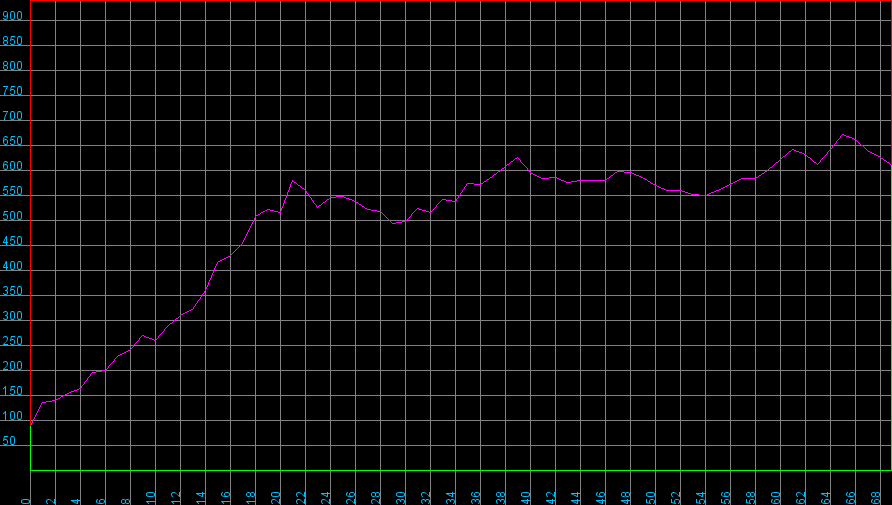Click the horizontal axis label 20
The width and height of the screenshot is (892, 505).
coord(276,498)
